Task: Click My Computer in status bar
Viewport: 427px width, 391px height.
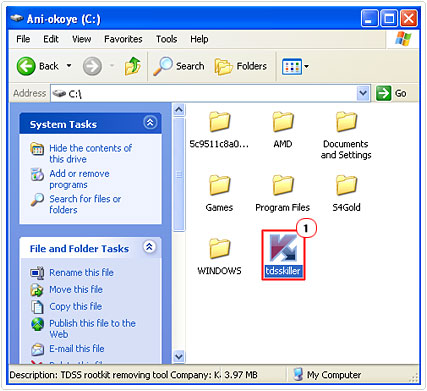Action: (327, 375)
